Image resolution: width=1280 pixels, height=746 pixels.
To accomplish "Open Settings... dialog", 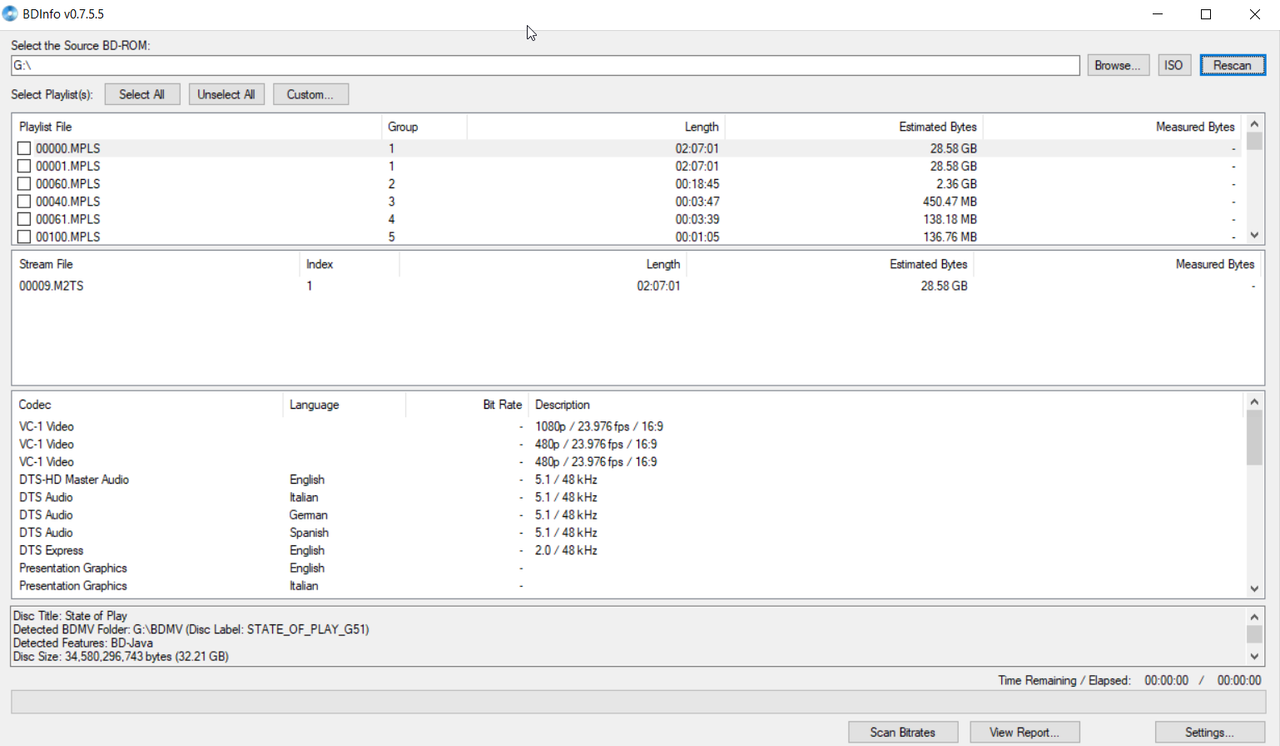I will [1209, 732].
